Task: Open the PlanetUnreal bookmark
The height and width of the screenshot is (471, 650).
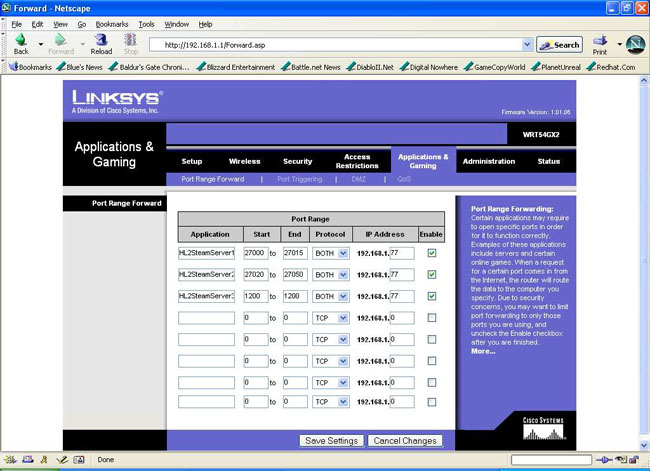Action: (556, 67)
